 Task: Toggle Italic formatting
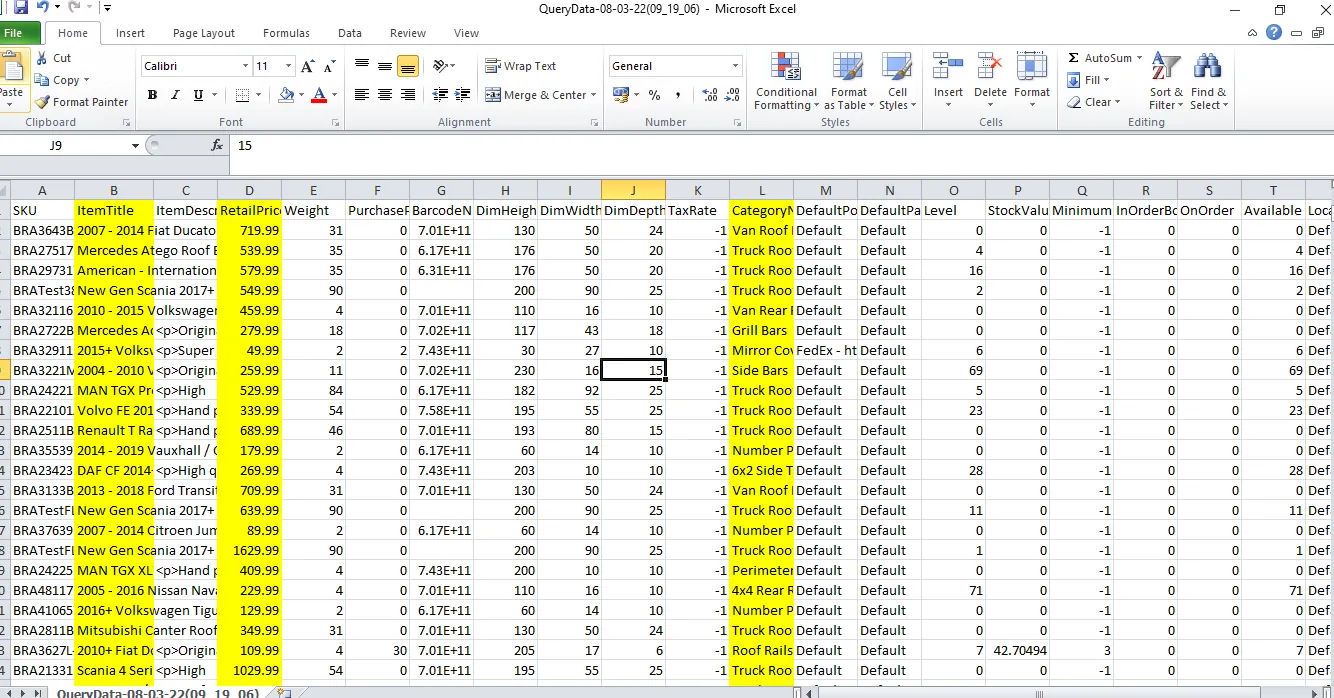pos(176,95)
